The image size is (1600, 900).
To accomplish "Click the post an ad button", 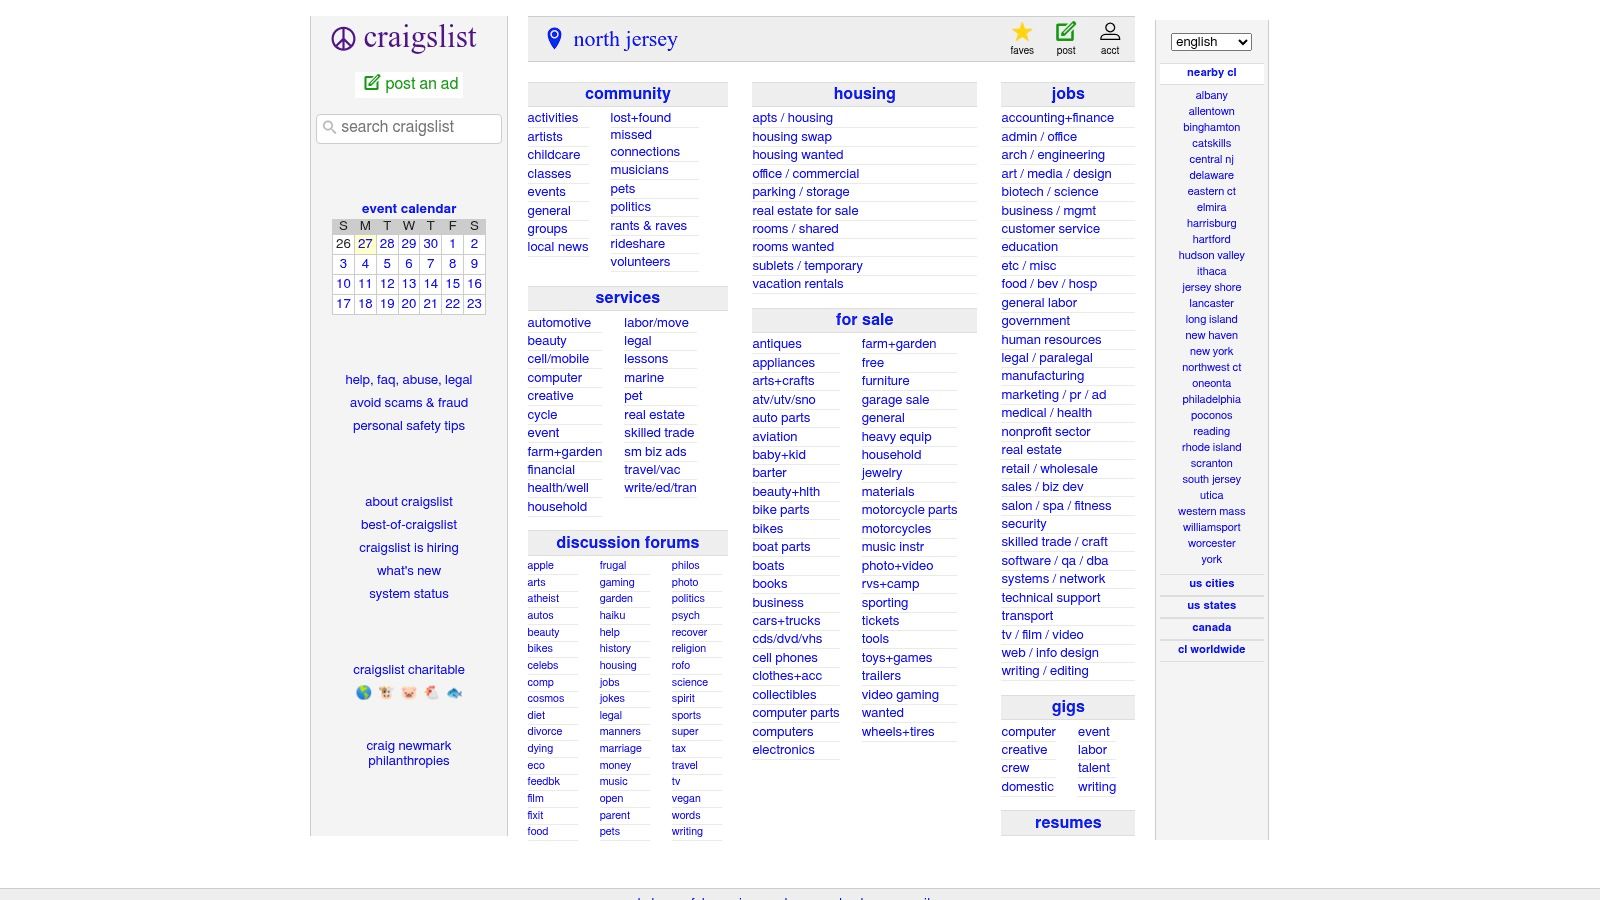I will coord(410,84).
